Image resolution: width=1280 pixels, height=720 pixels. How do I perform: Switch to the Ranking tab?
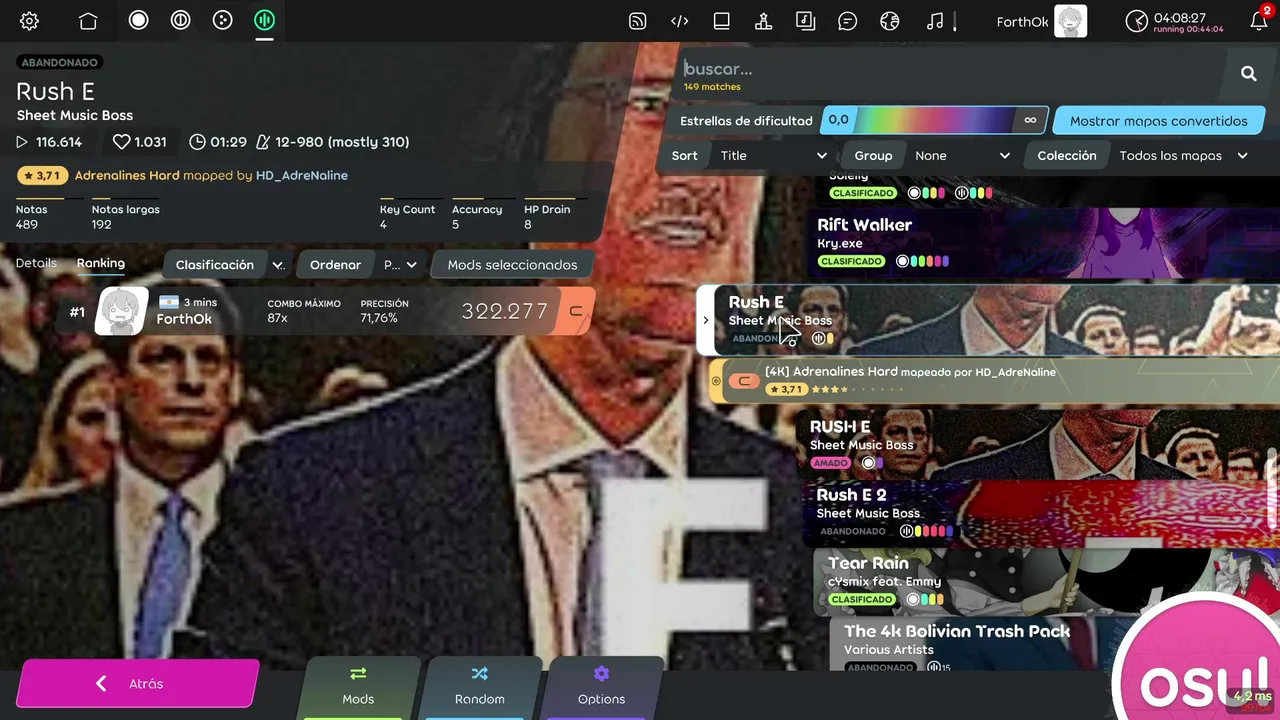pos(101,263)
